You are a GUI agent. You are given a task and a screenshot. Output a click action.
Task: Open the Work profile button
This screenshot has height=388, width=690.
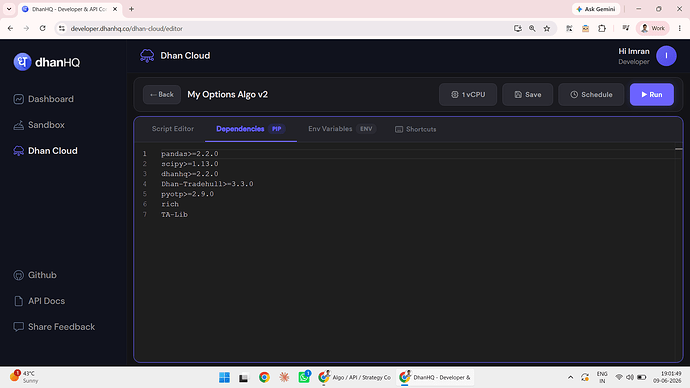coord(653,28)
